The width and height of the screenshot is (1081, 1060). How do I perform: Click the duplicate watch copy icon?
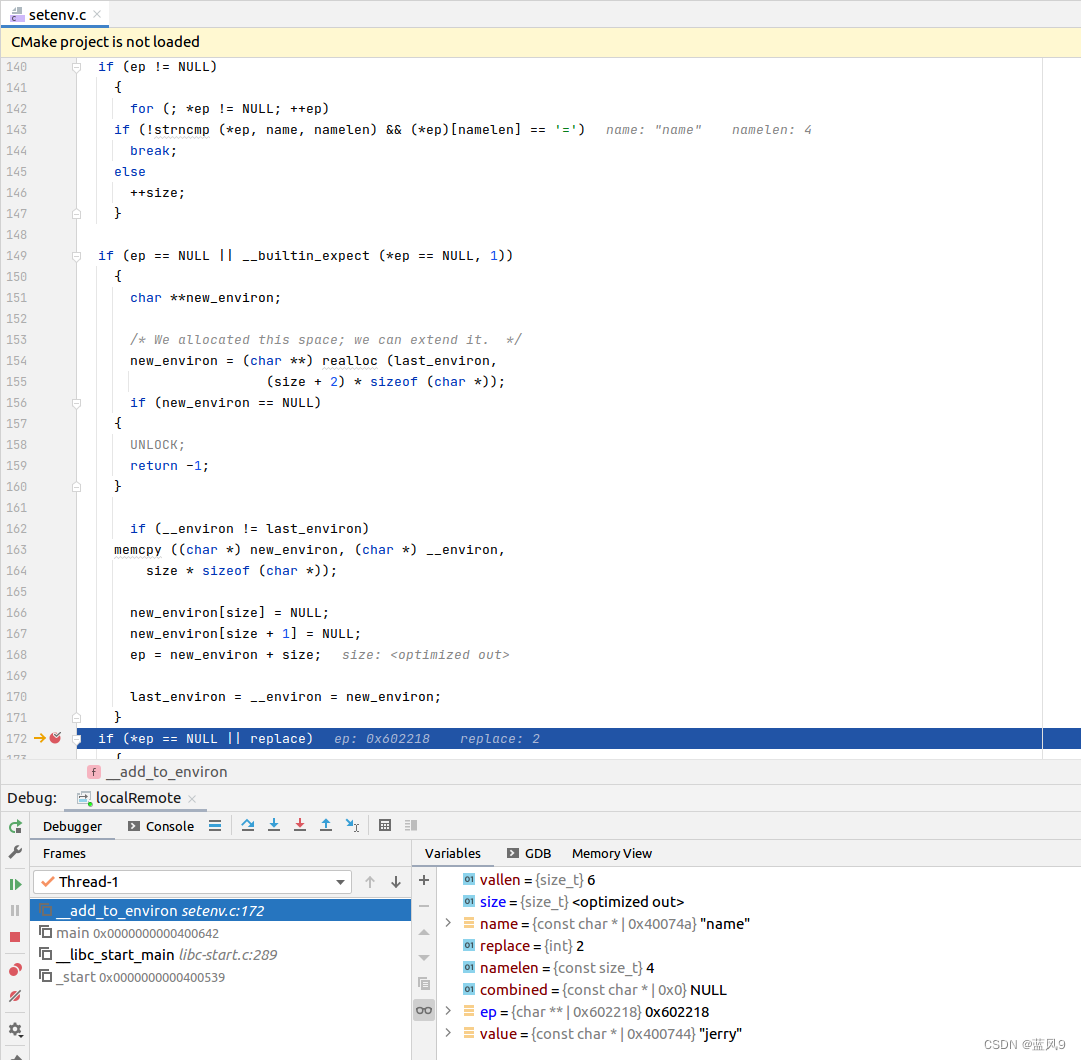coord(424,984)
